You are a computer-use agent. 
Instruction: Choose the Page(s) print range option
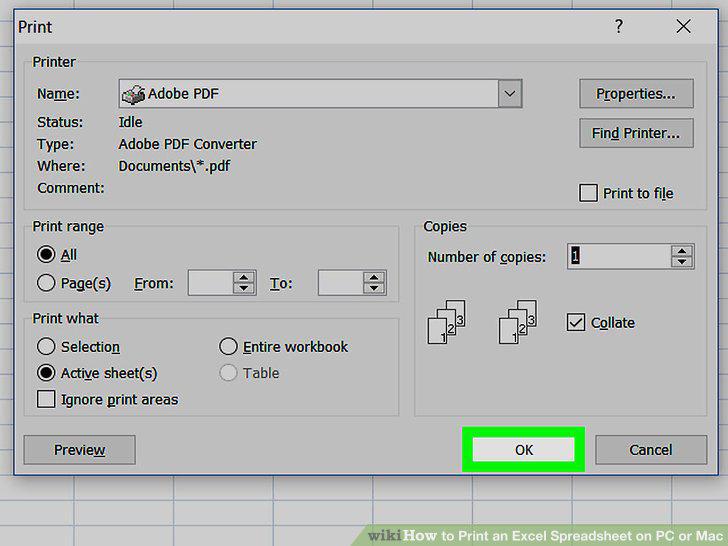click(46, 283)
